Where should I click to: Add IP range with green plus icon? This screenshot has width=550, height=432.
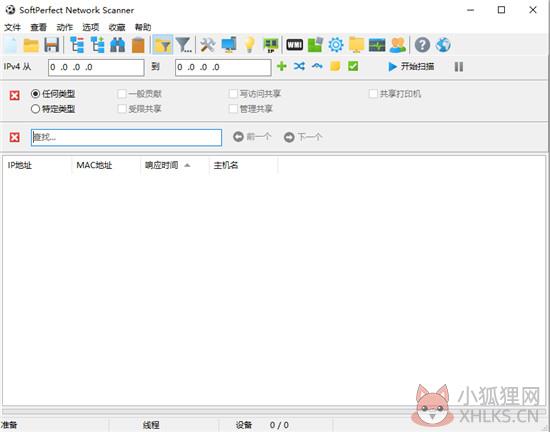[x=282, y=66]
